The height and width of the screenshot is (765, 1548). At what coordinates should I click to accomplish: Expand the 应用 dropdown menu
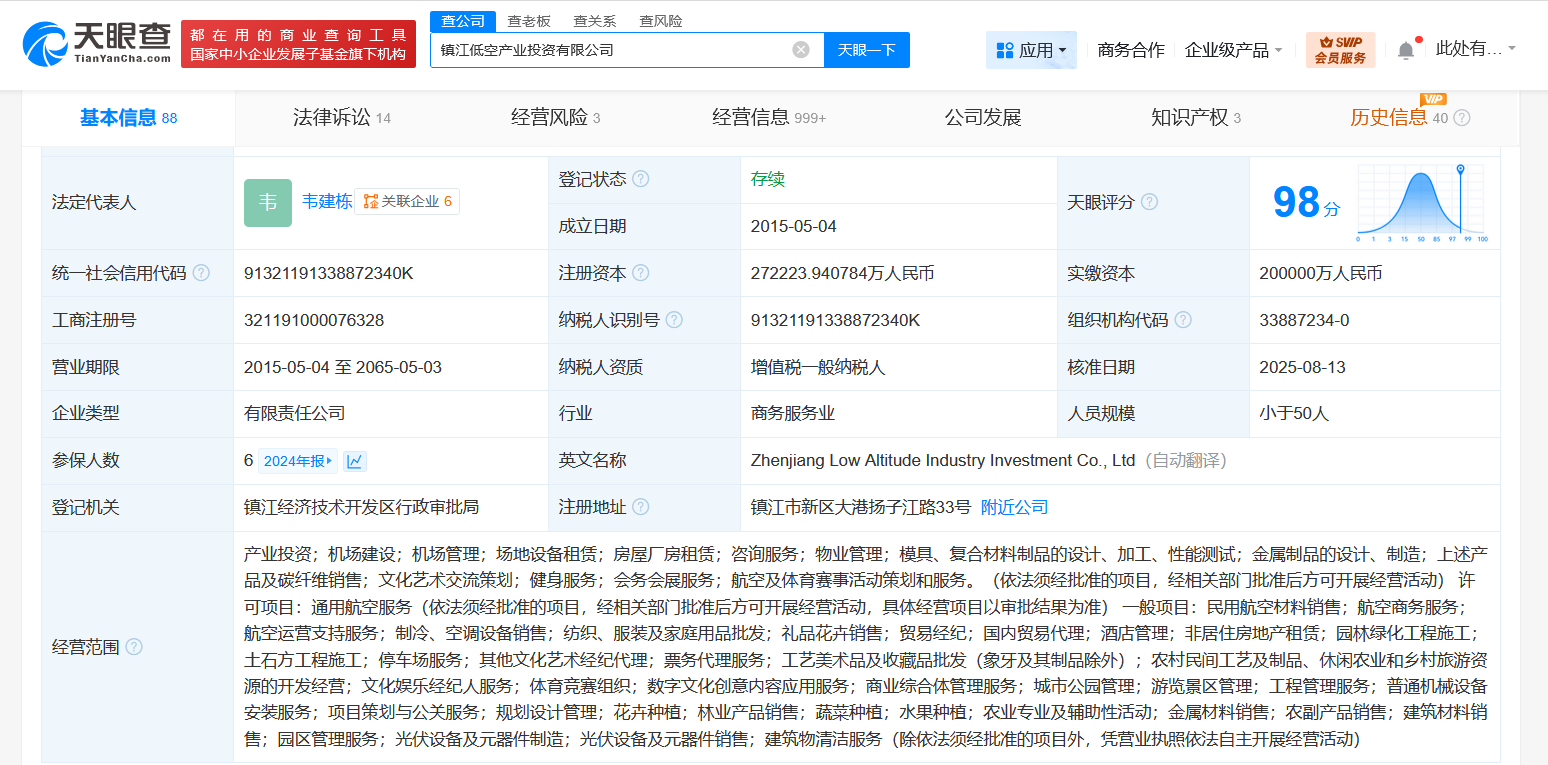click(1031, 50)
